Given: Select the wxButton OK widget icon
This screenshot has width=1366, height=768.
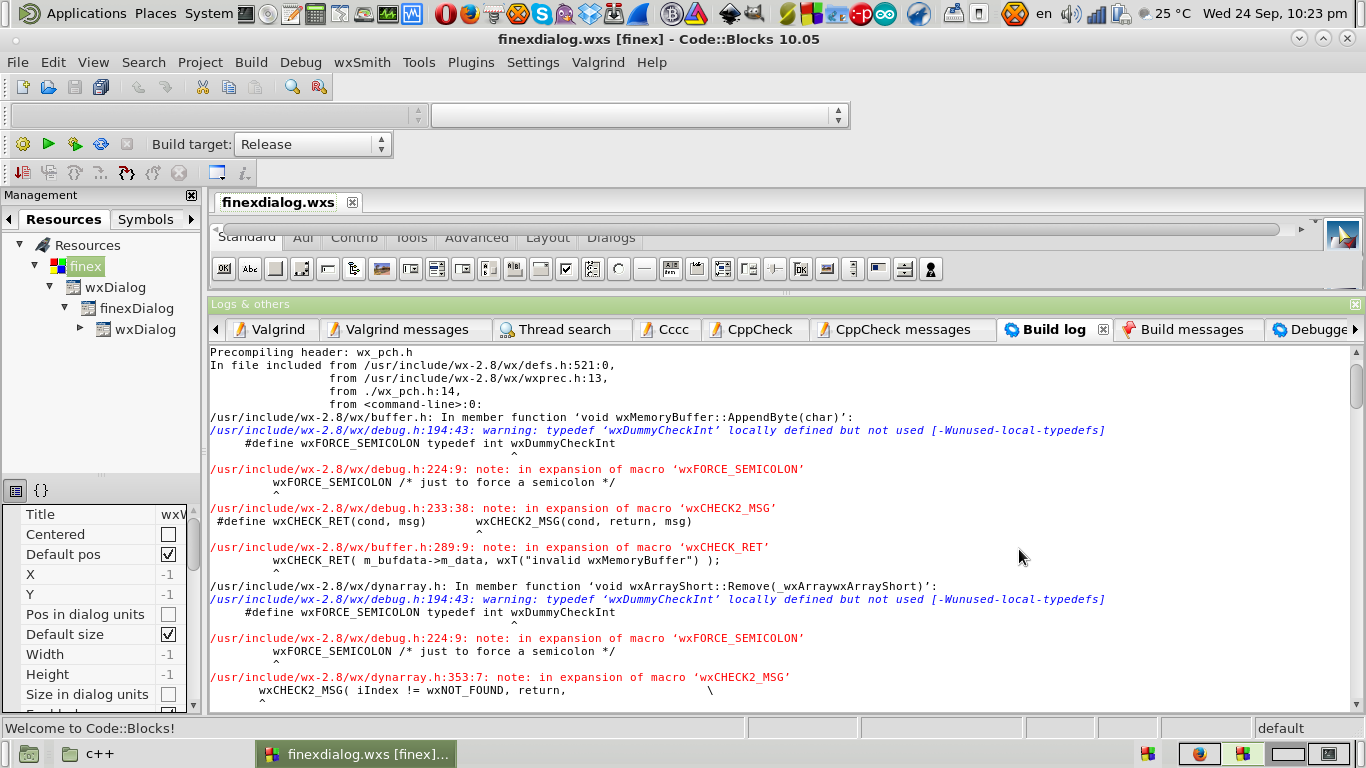Looking at the screenshot, I should (x=224, y=269).
